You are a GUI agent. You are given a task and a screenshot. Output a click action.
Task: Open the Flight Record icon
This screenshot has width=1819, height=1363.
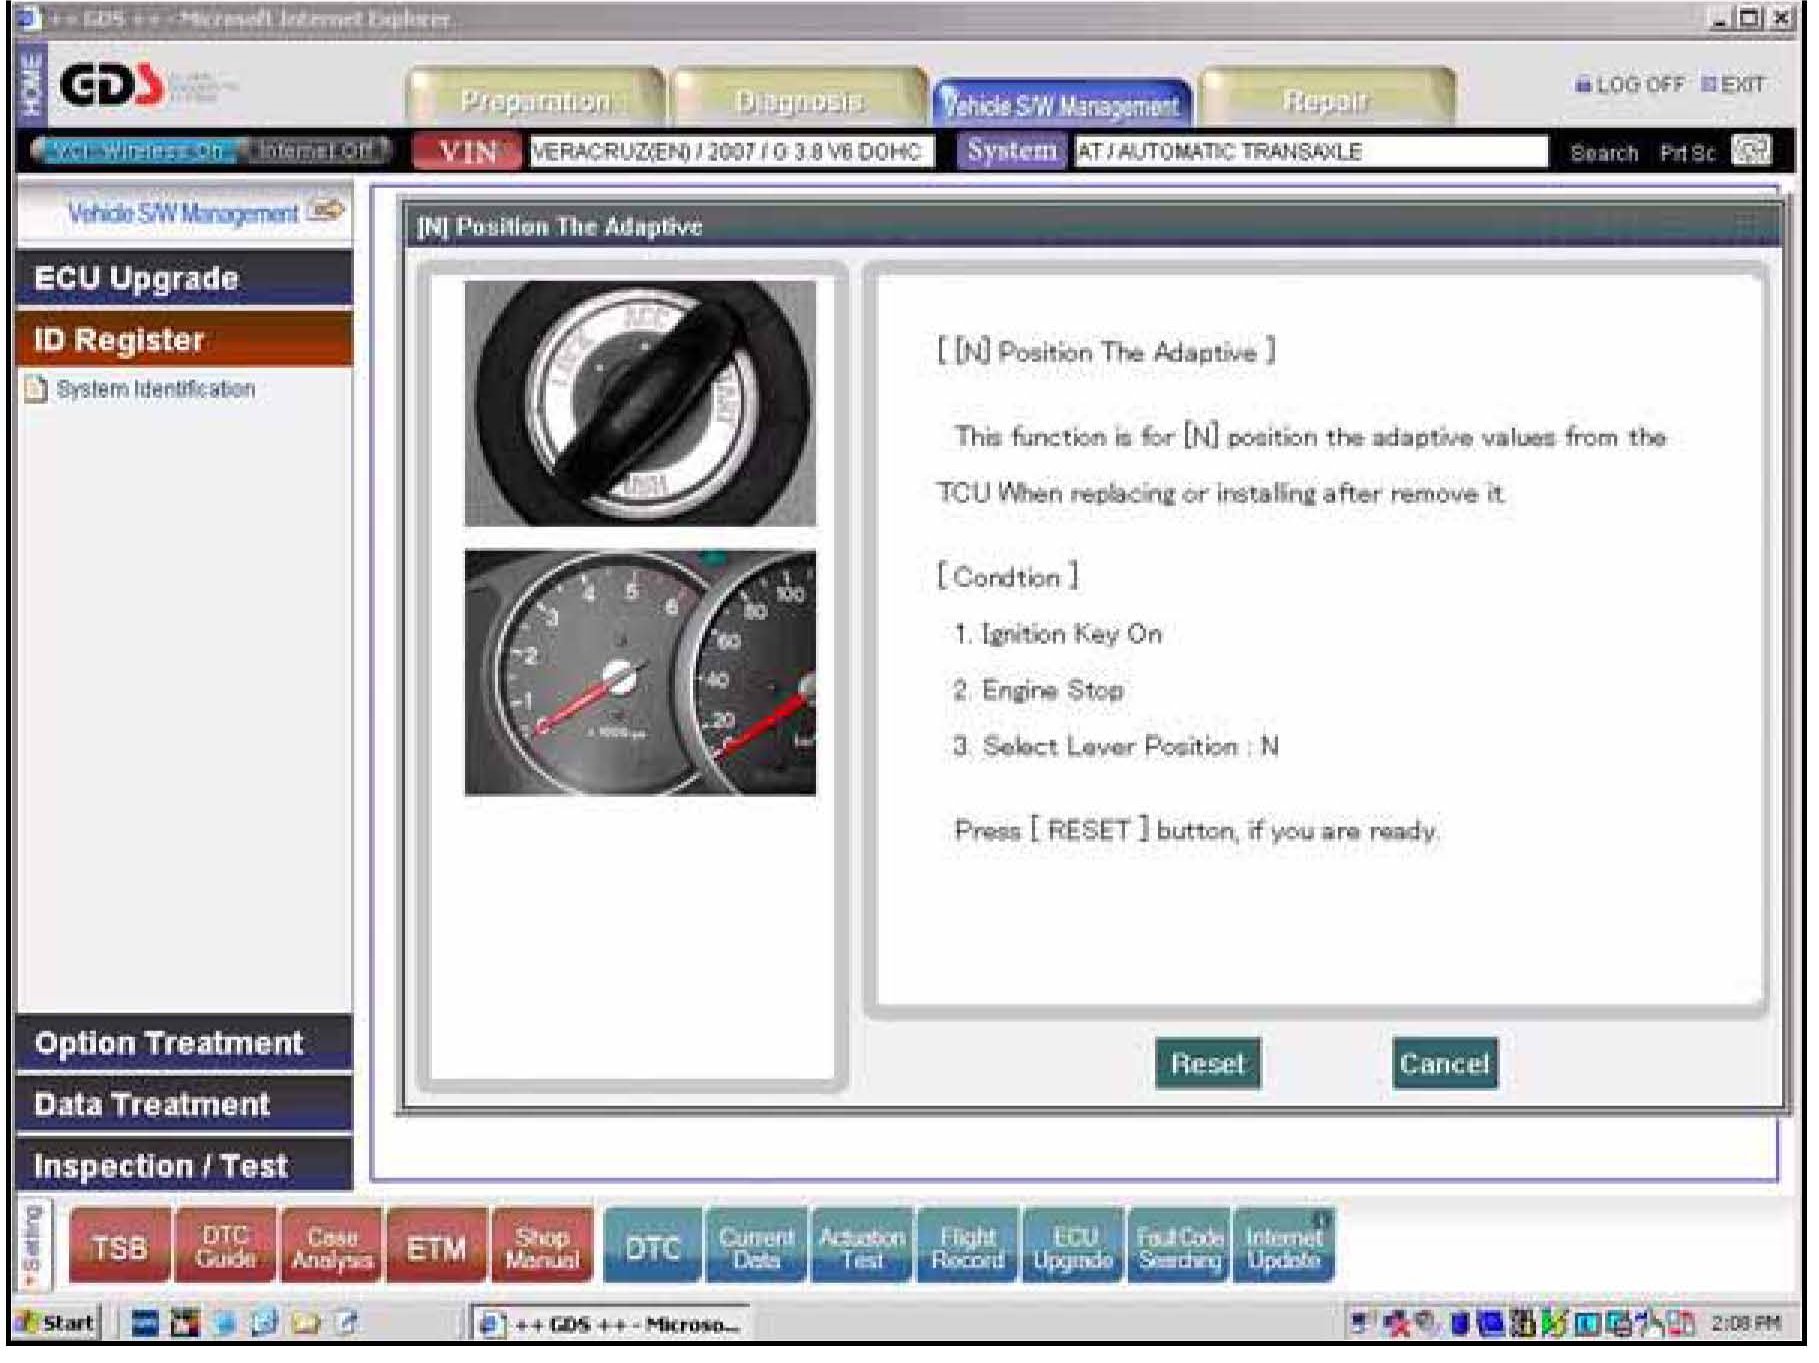coord(967,1247)
